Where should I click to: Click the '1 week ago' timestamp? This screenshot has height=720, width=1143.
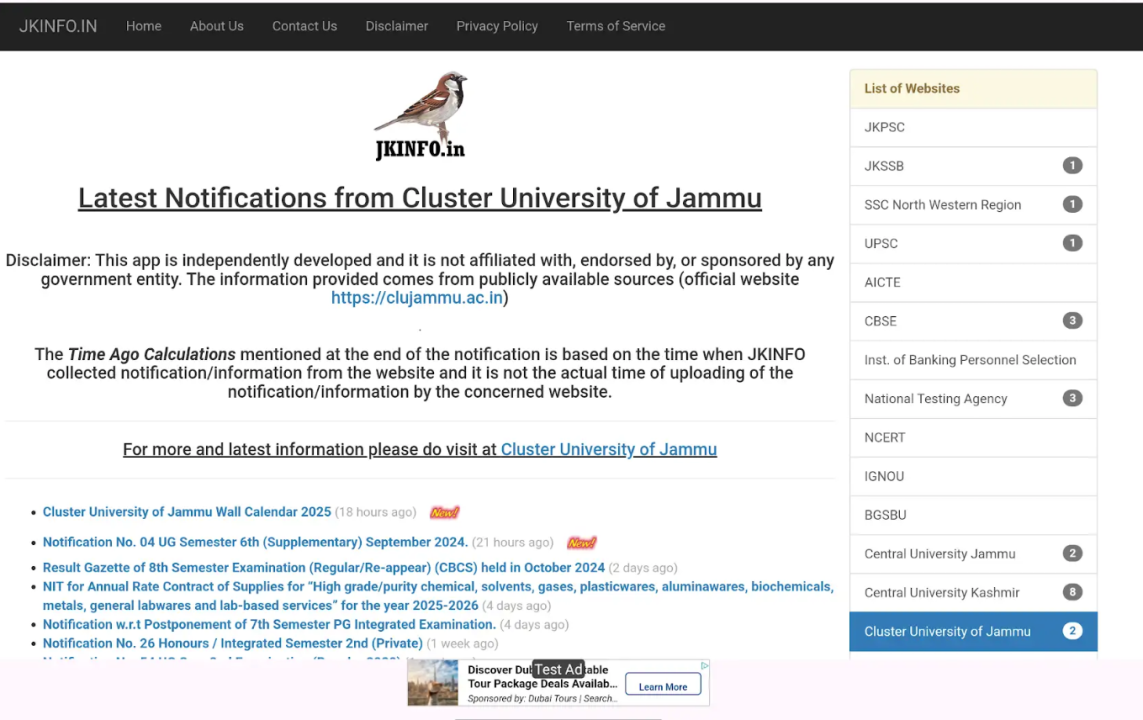462,643
